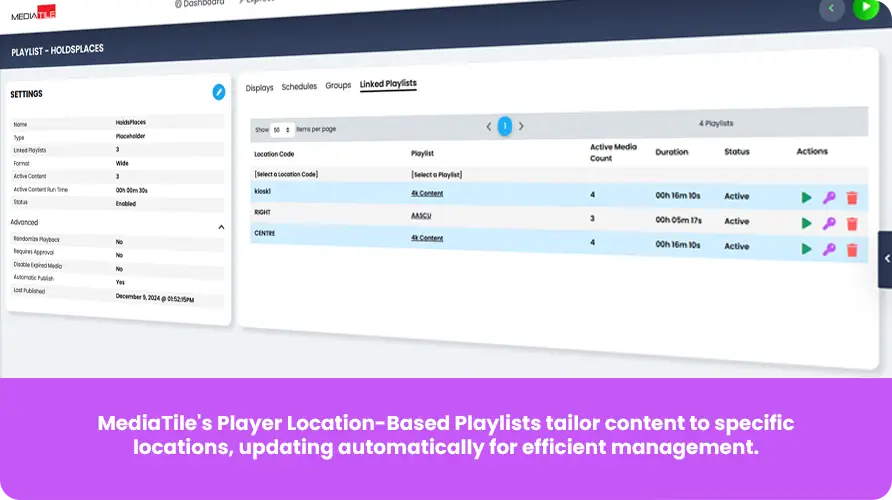Screen dimensions: 892x500
Task: Edit settings with the blue pencil icon
Action: tap(218, 92)
